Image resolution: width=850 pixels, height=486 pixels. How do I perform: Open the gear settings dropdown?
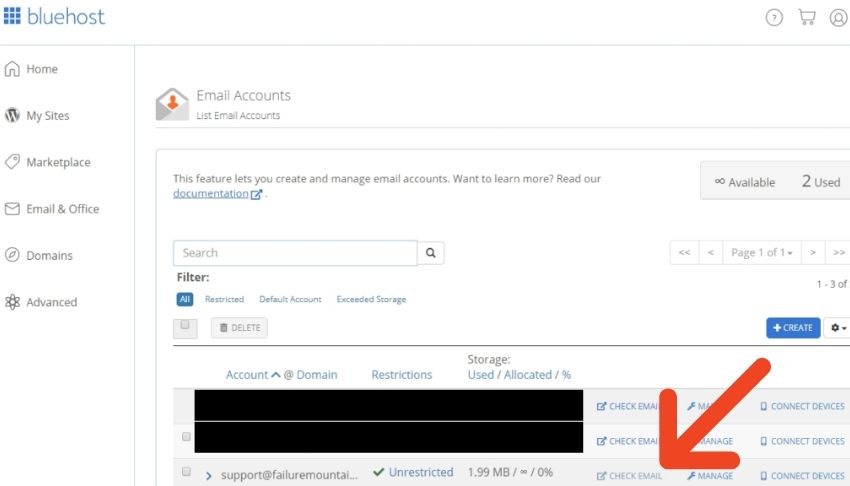pyautogui.click(x=838, y=328)
